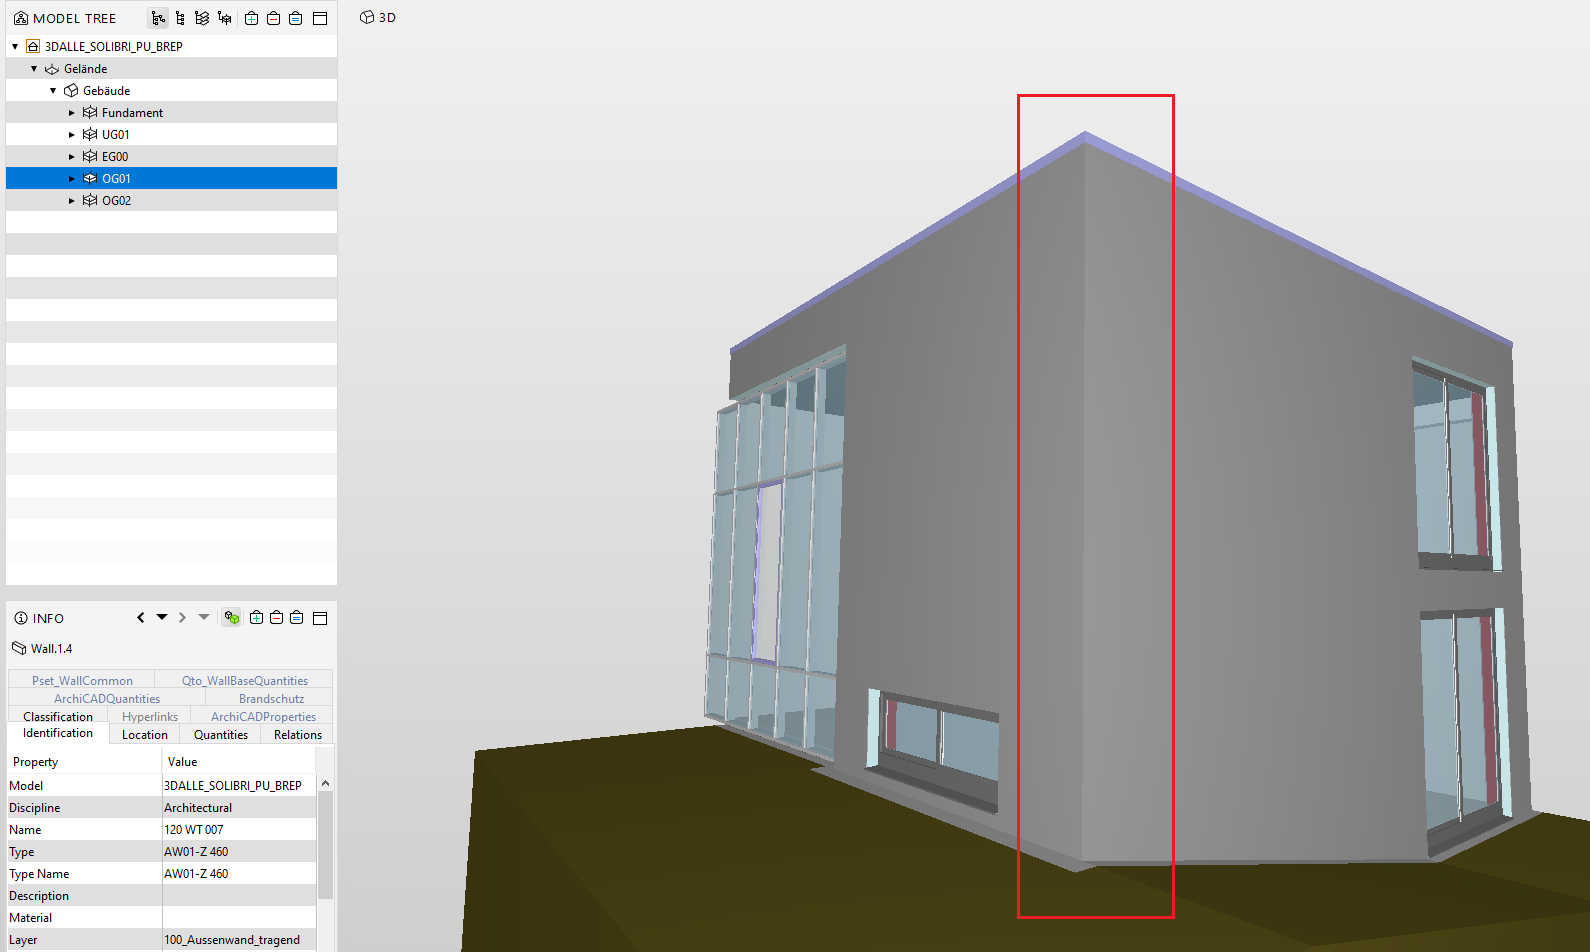Switch to the Pset_WallCommon tab
Screen dimensions: 1590x952
click(x=82, y=681)
